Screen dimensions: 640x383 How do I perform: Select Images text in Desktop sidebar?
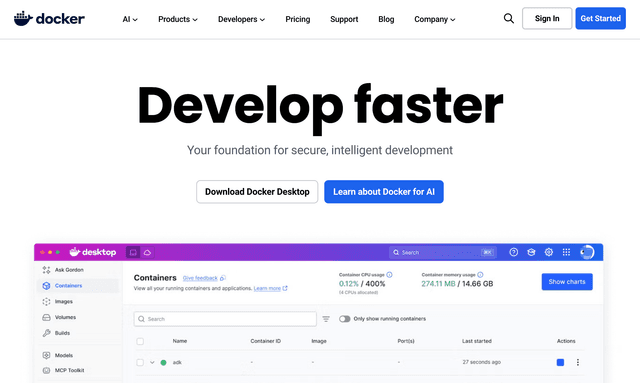pos(64,302)
